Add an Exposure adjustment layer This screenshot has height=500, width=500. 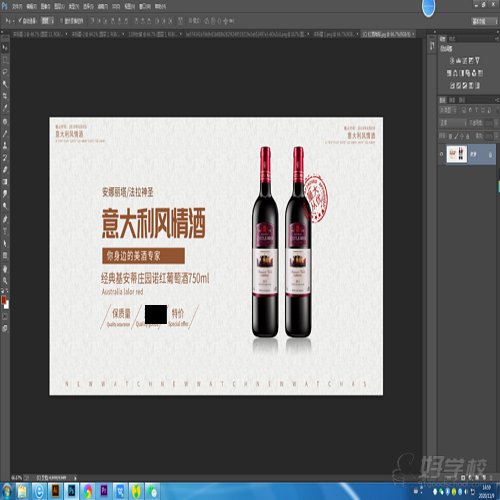click(x=471, y=60)
